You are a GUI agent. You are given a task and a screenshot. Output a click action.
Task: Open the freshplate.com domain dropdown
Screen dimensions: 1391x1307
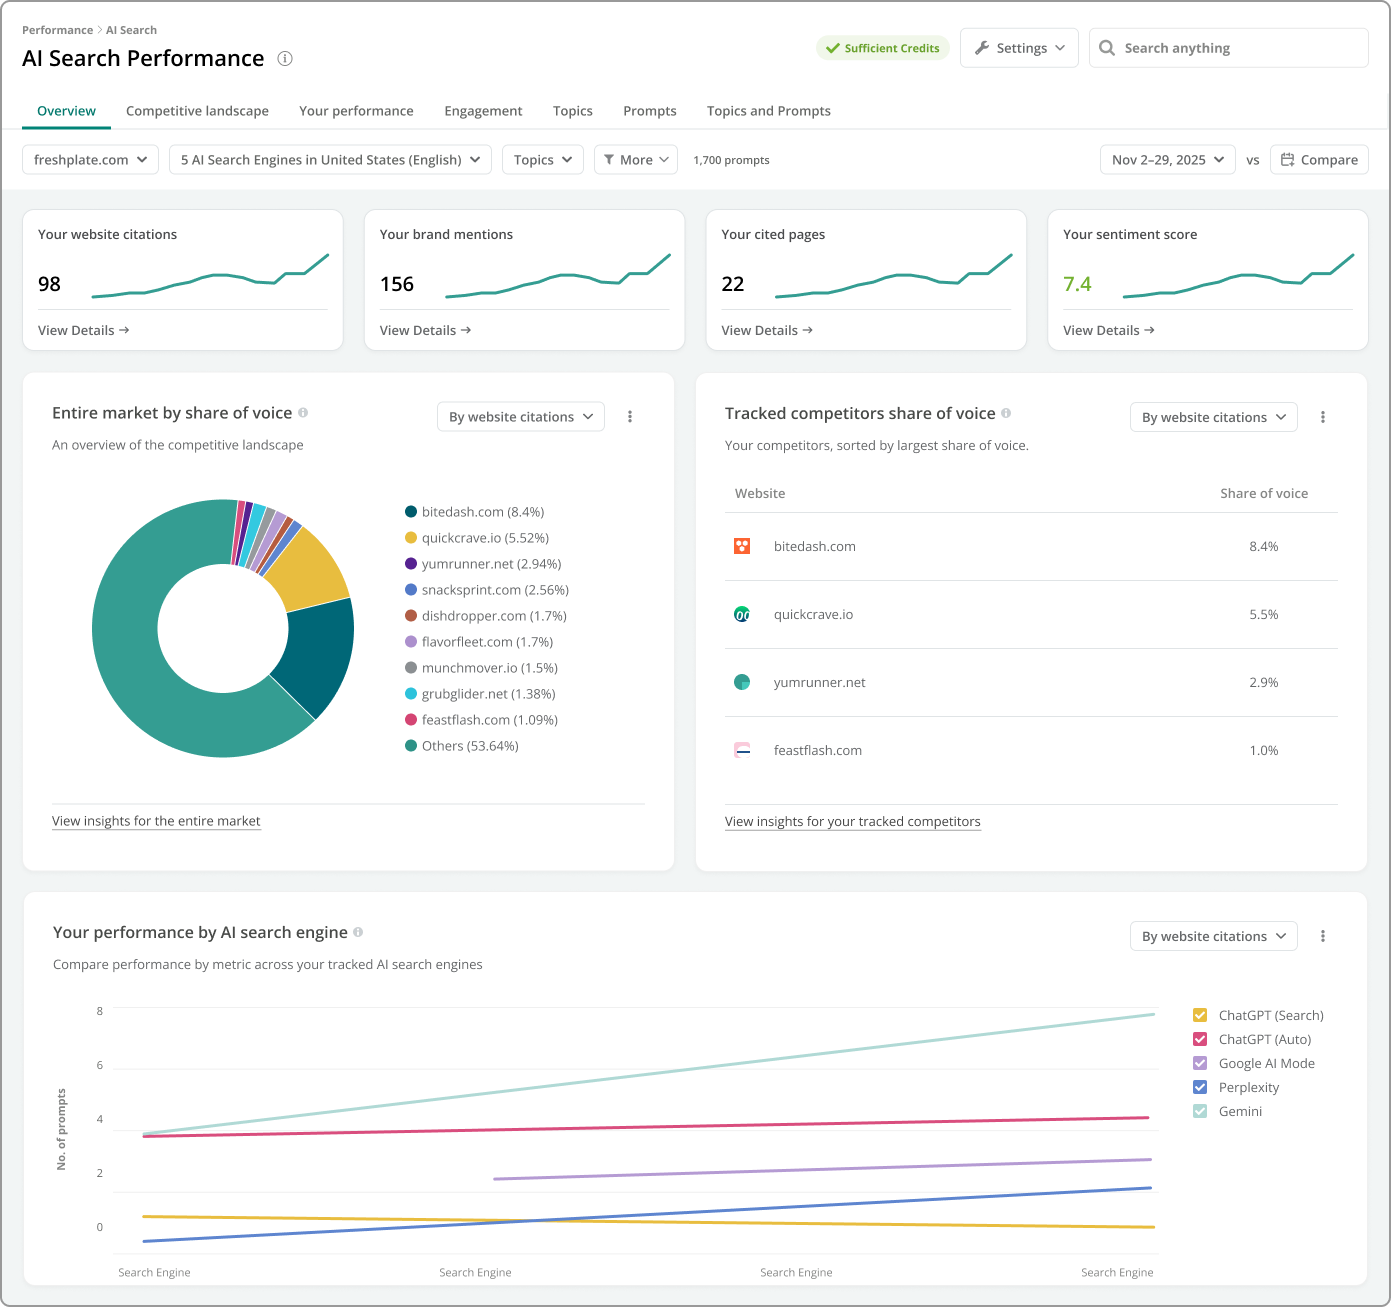[90, 160]
